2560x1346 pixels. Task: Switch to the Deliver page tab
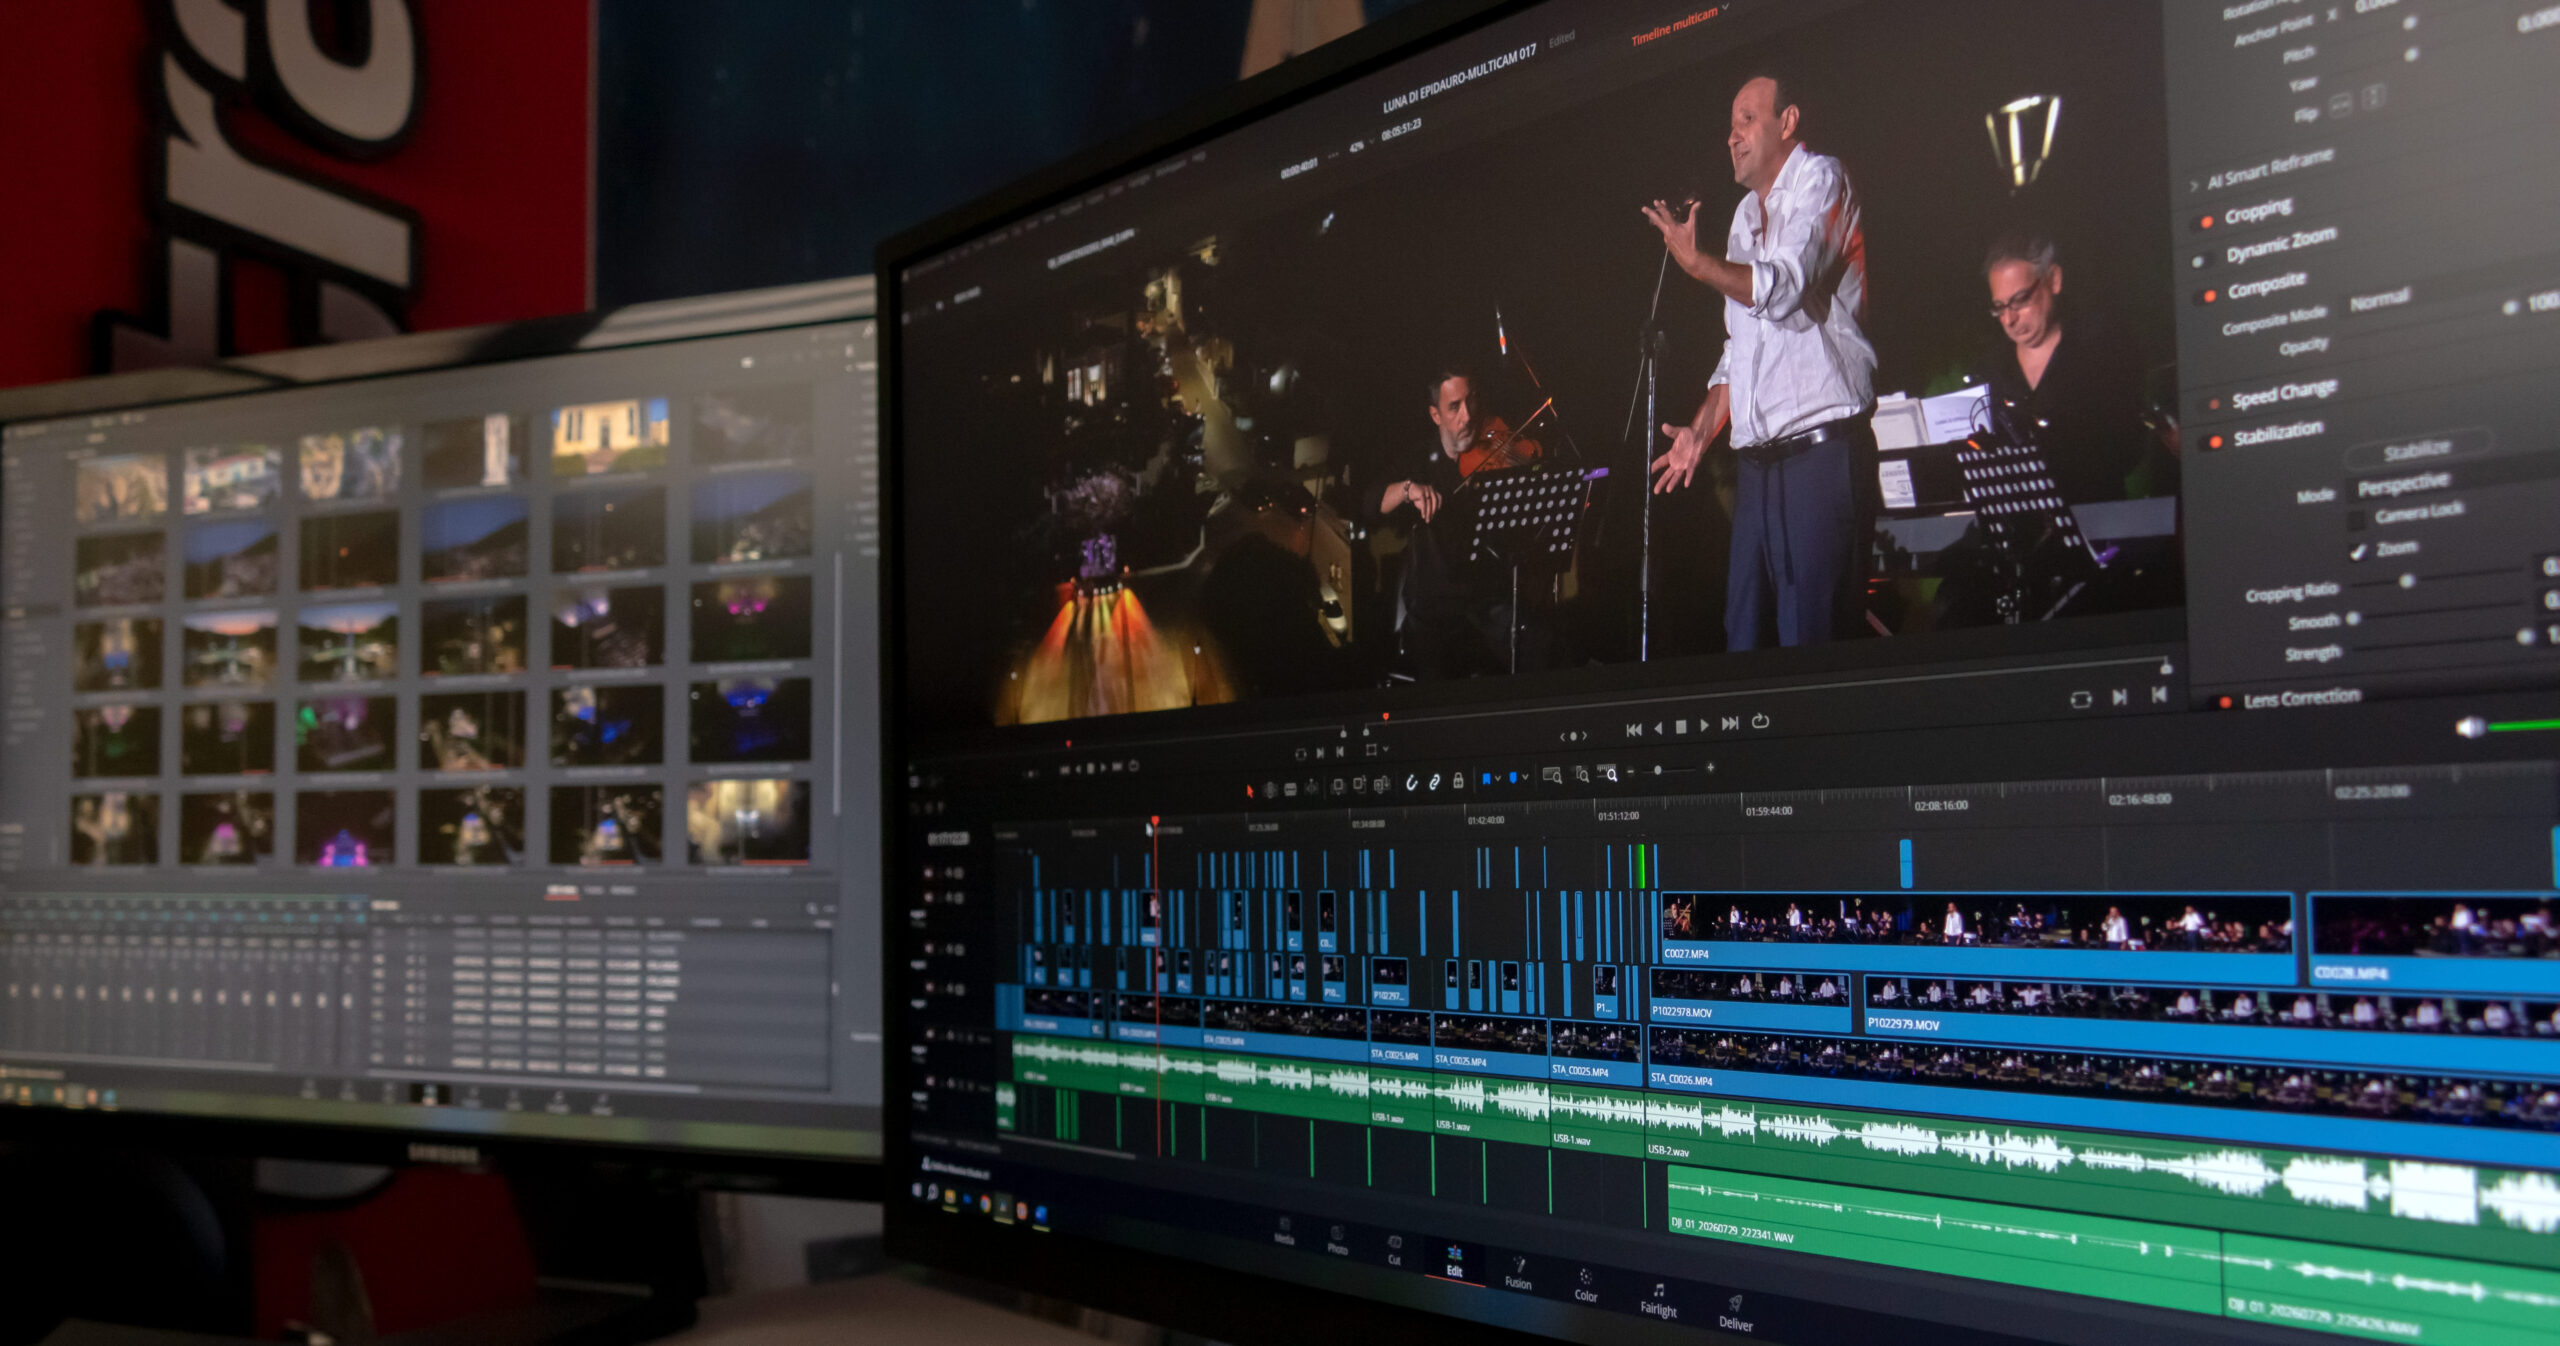click(1736, 1312)
